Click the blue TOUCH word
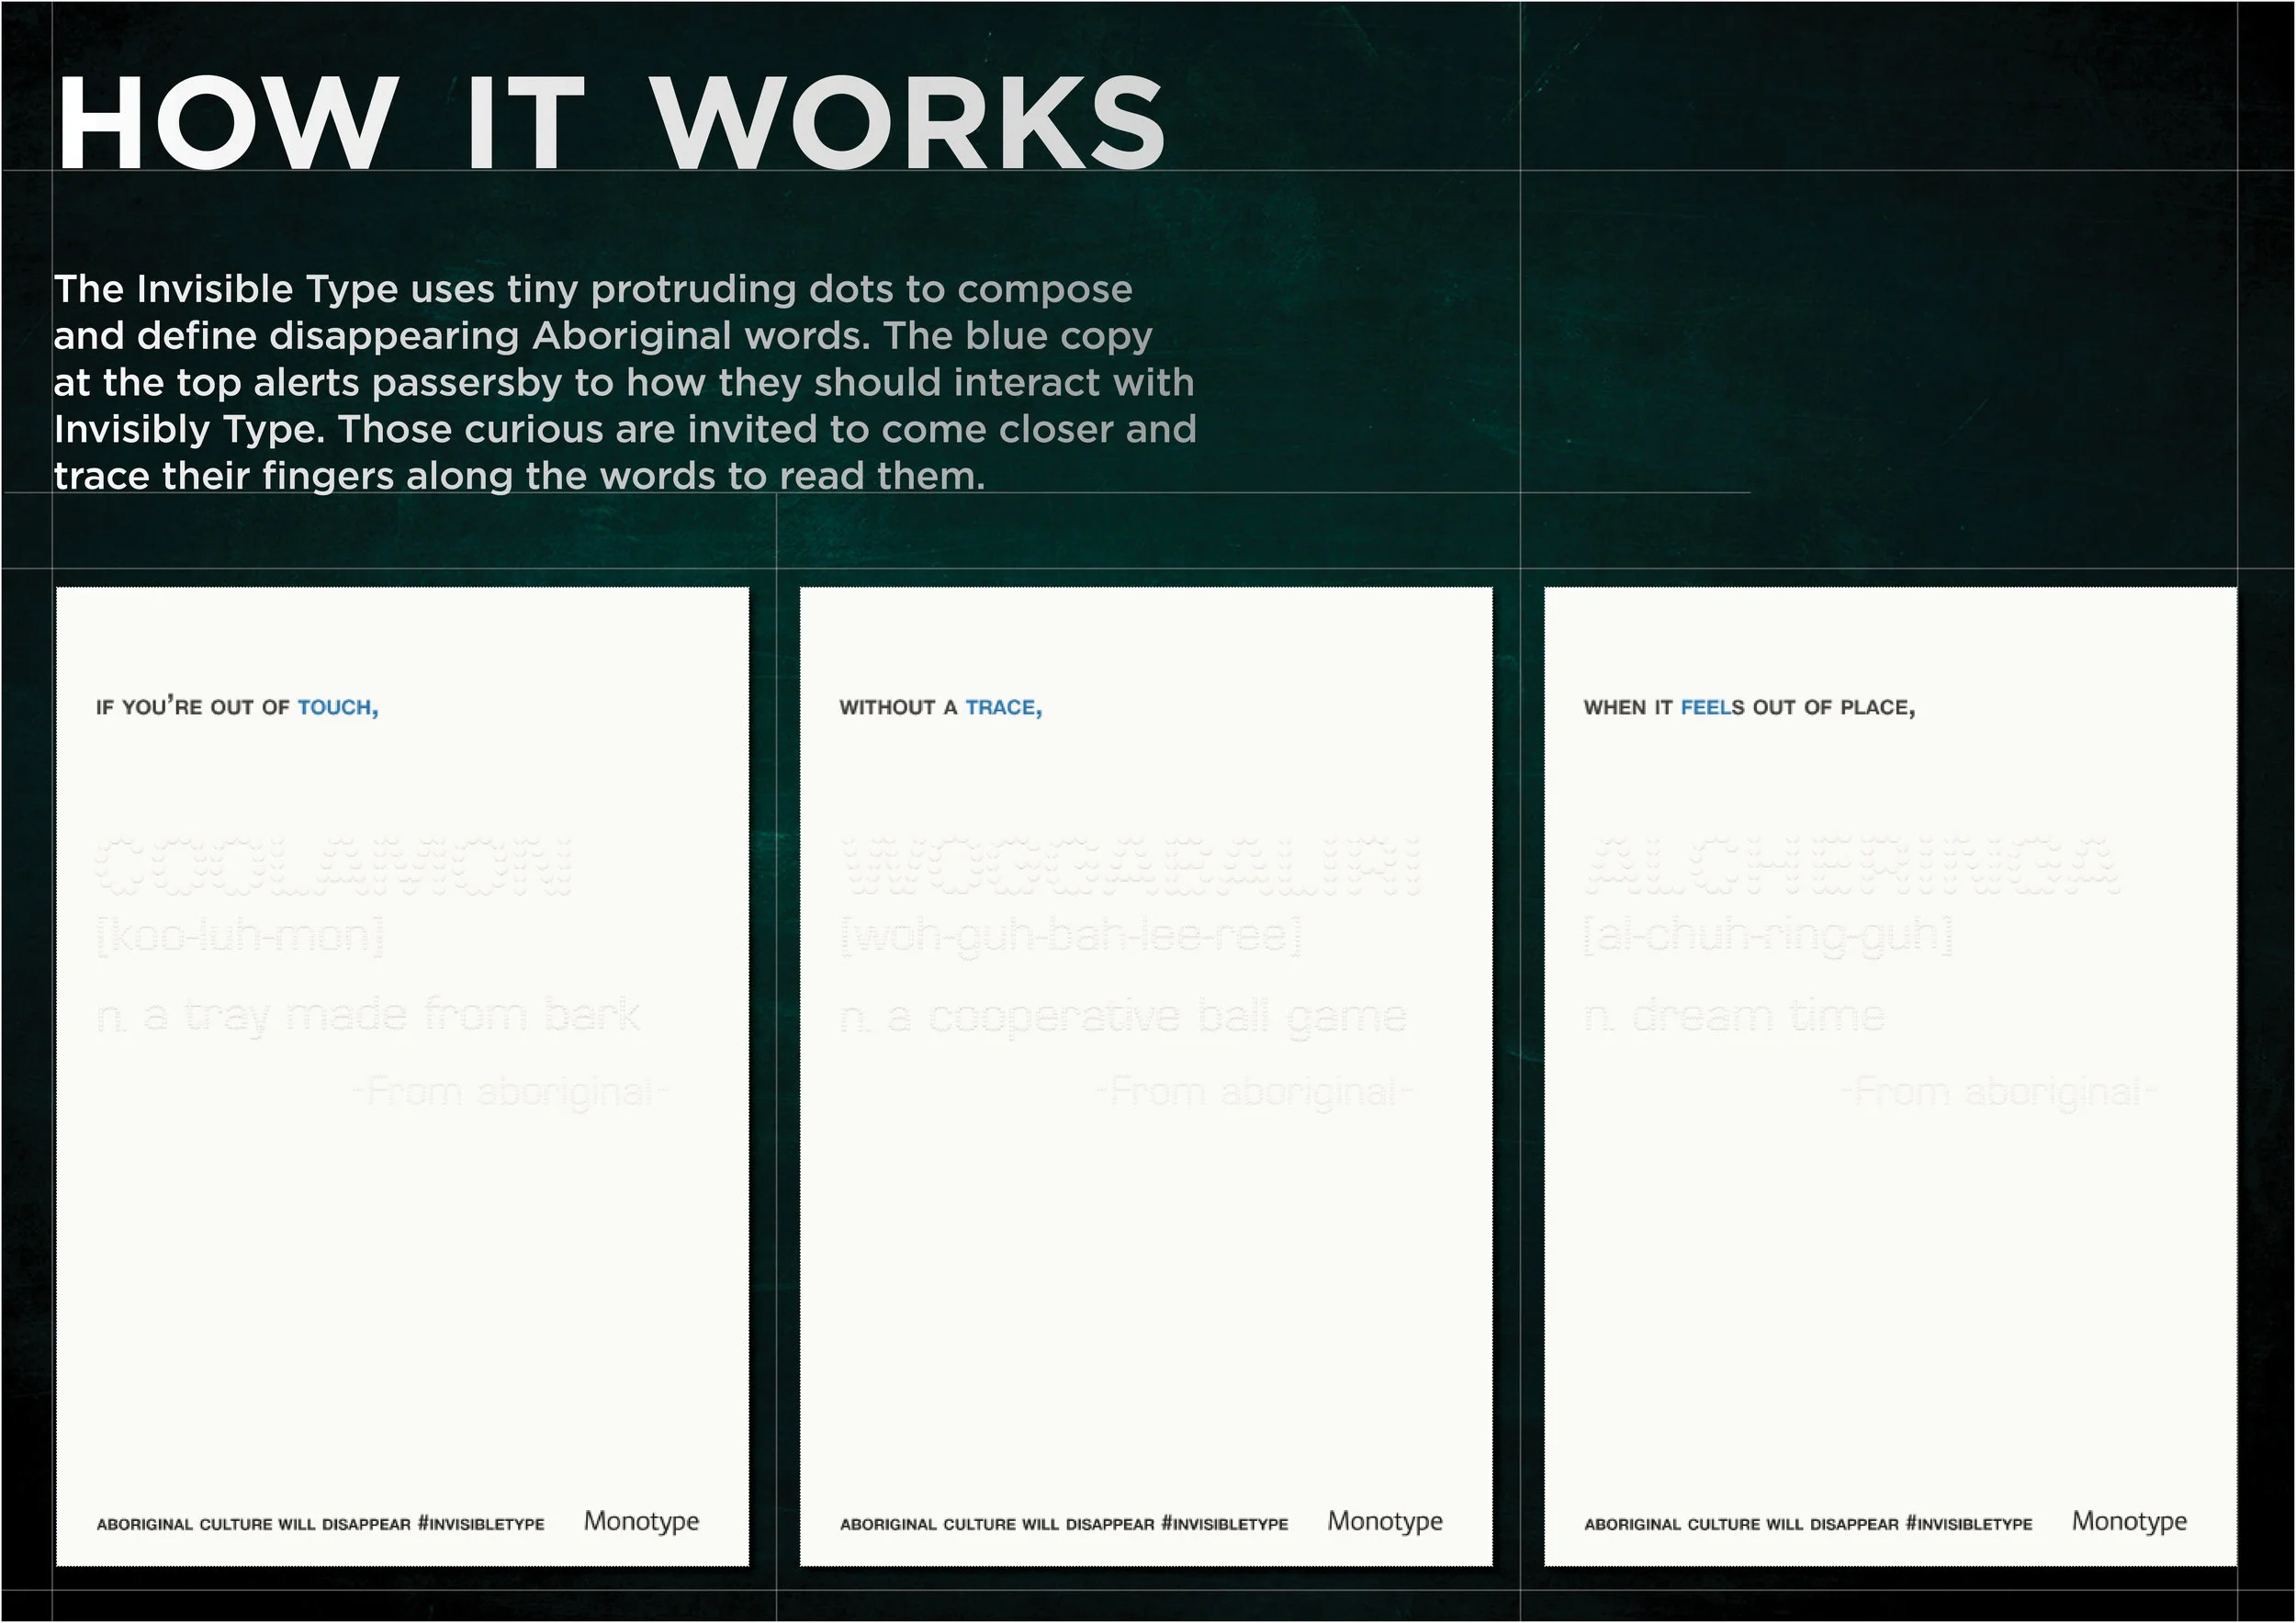 pyautogui.click(x=337, y=708)
